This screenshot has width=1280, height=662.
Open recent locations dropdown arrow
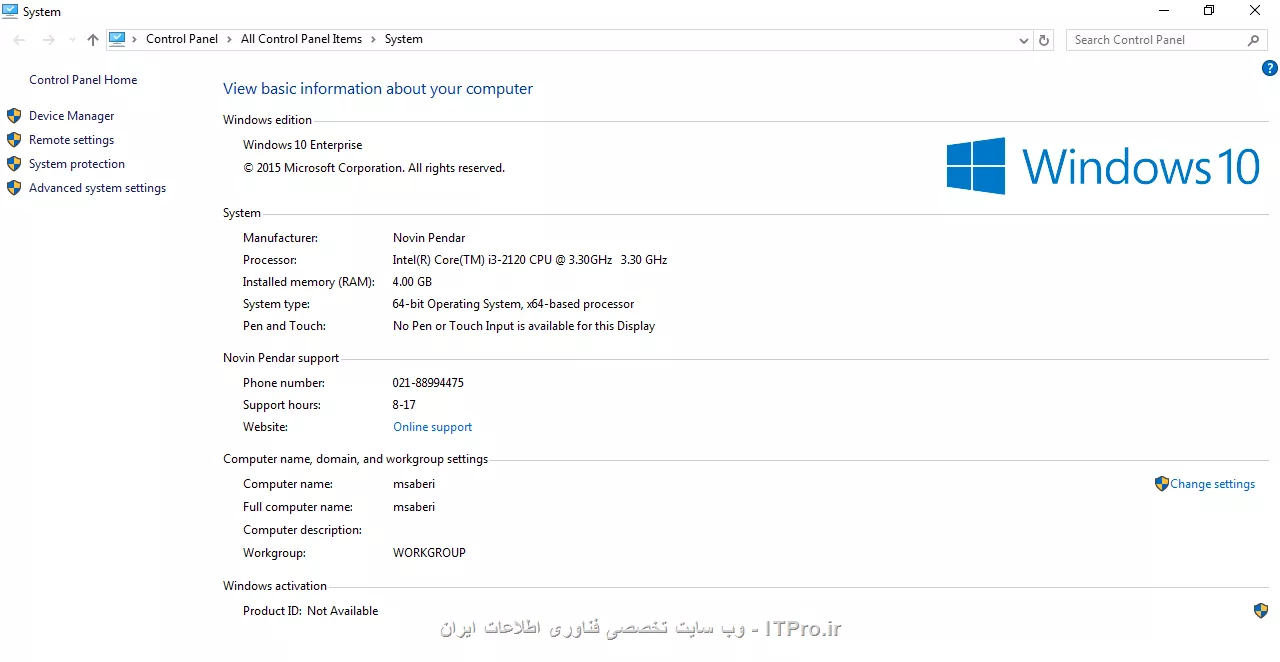72,40
